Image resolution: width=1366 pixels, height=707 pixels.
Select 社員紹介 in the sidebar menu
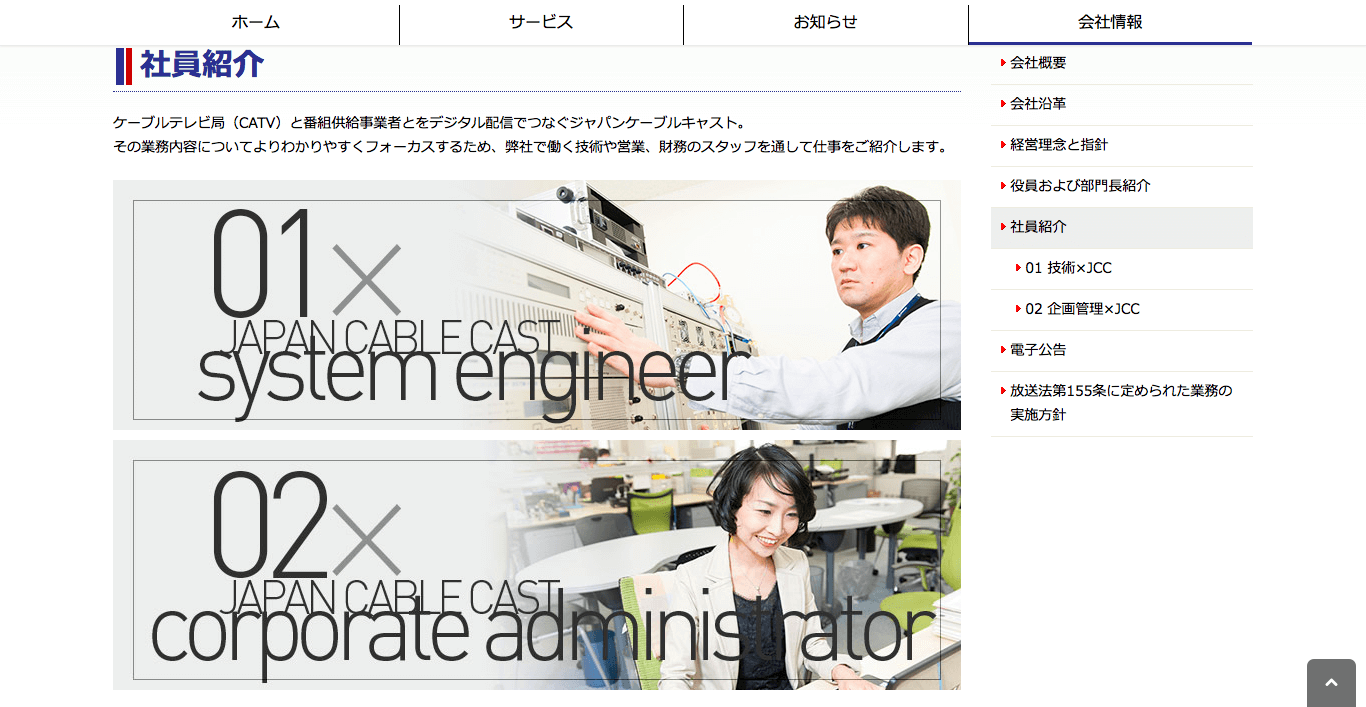pyautogui.click(x=1121, y=227)
